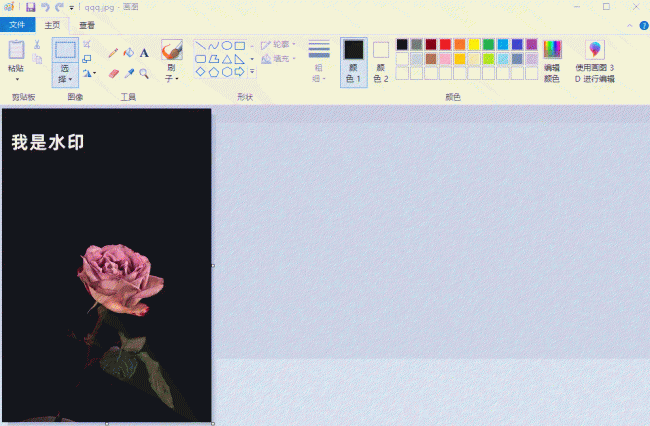Pick the red color swatch
Screen dimensions: 650x426
click(x=445, y=44)
